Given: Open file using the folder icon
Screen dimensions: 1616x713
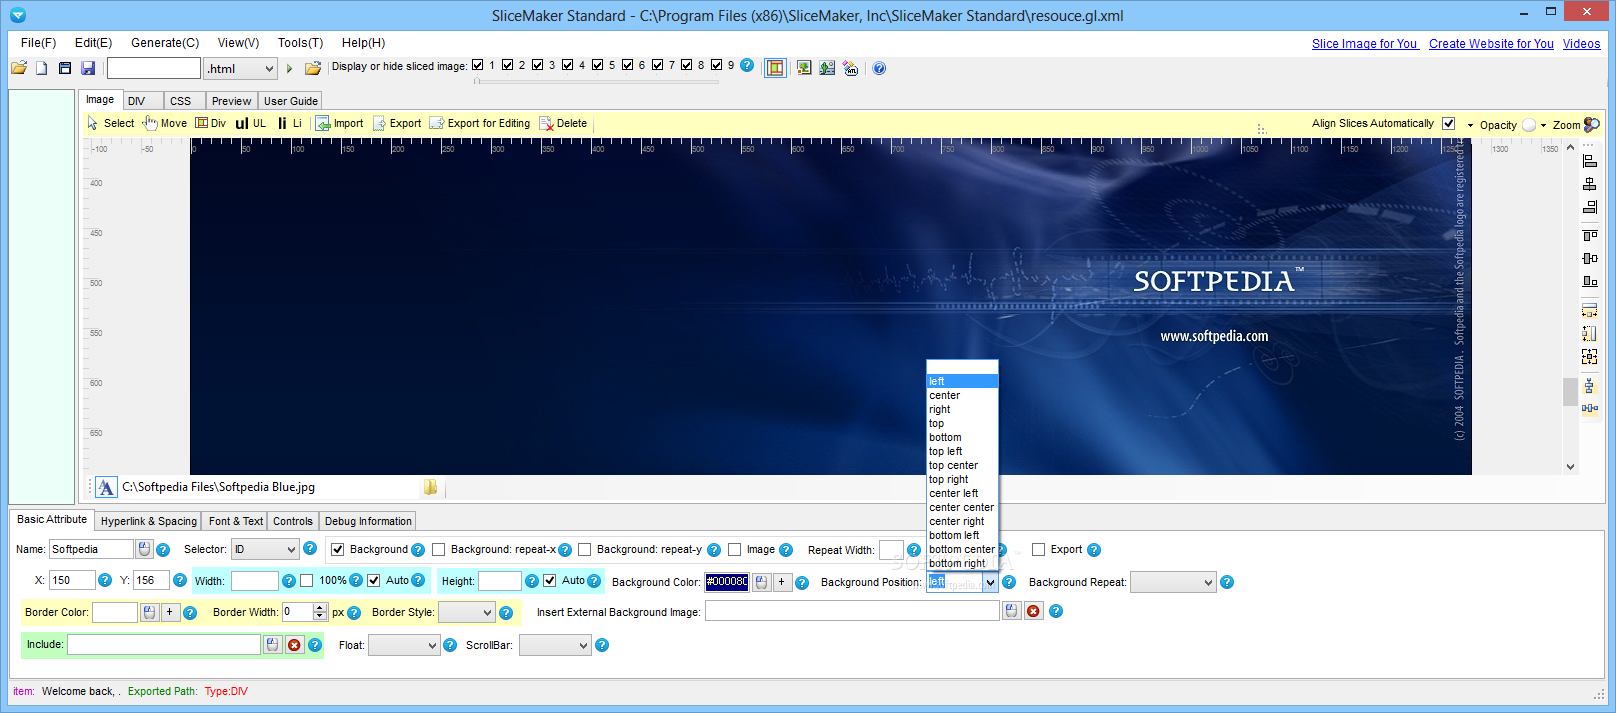Looking at the screenshot, I should 19,68.
